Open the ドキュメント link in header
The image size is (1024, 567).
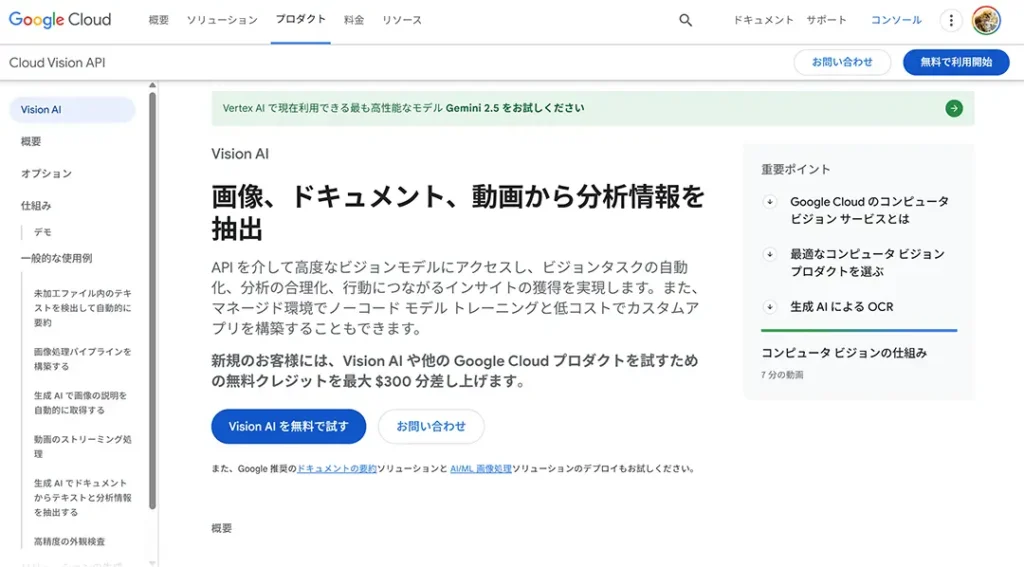point(763,20)
